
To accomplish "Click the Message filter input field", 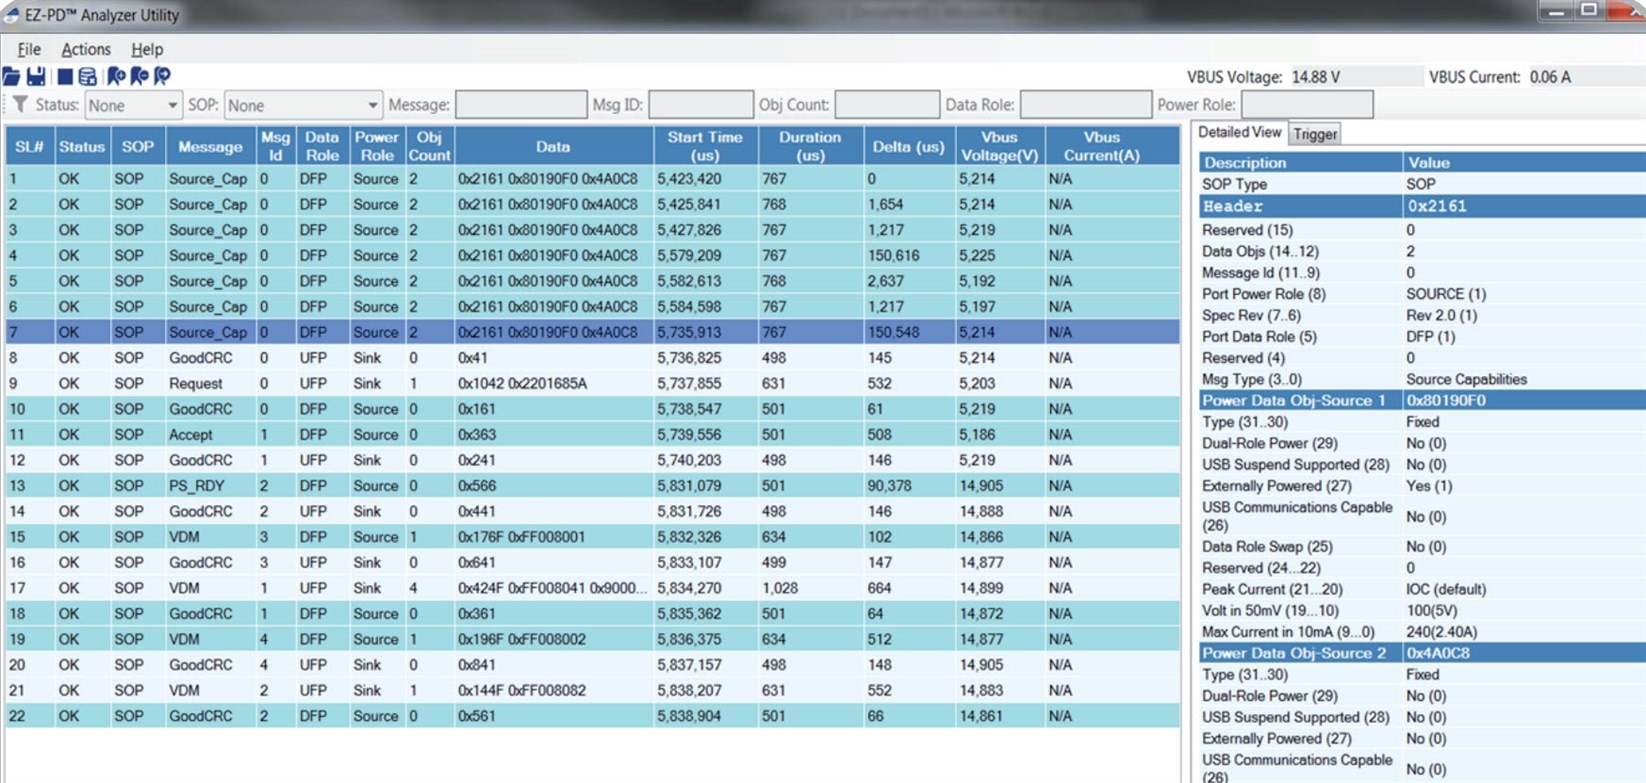I will tap(520, 105).
